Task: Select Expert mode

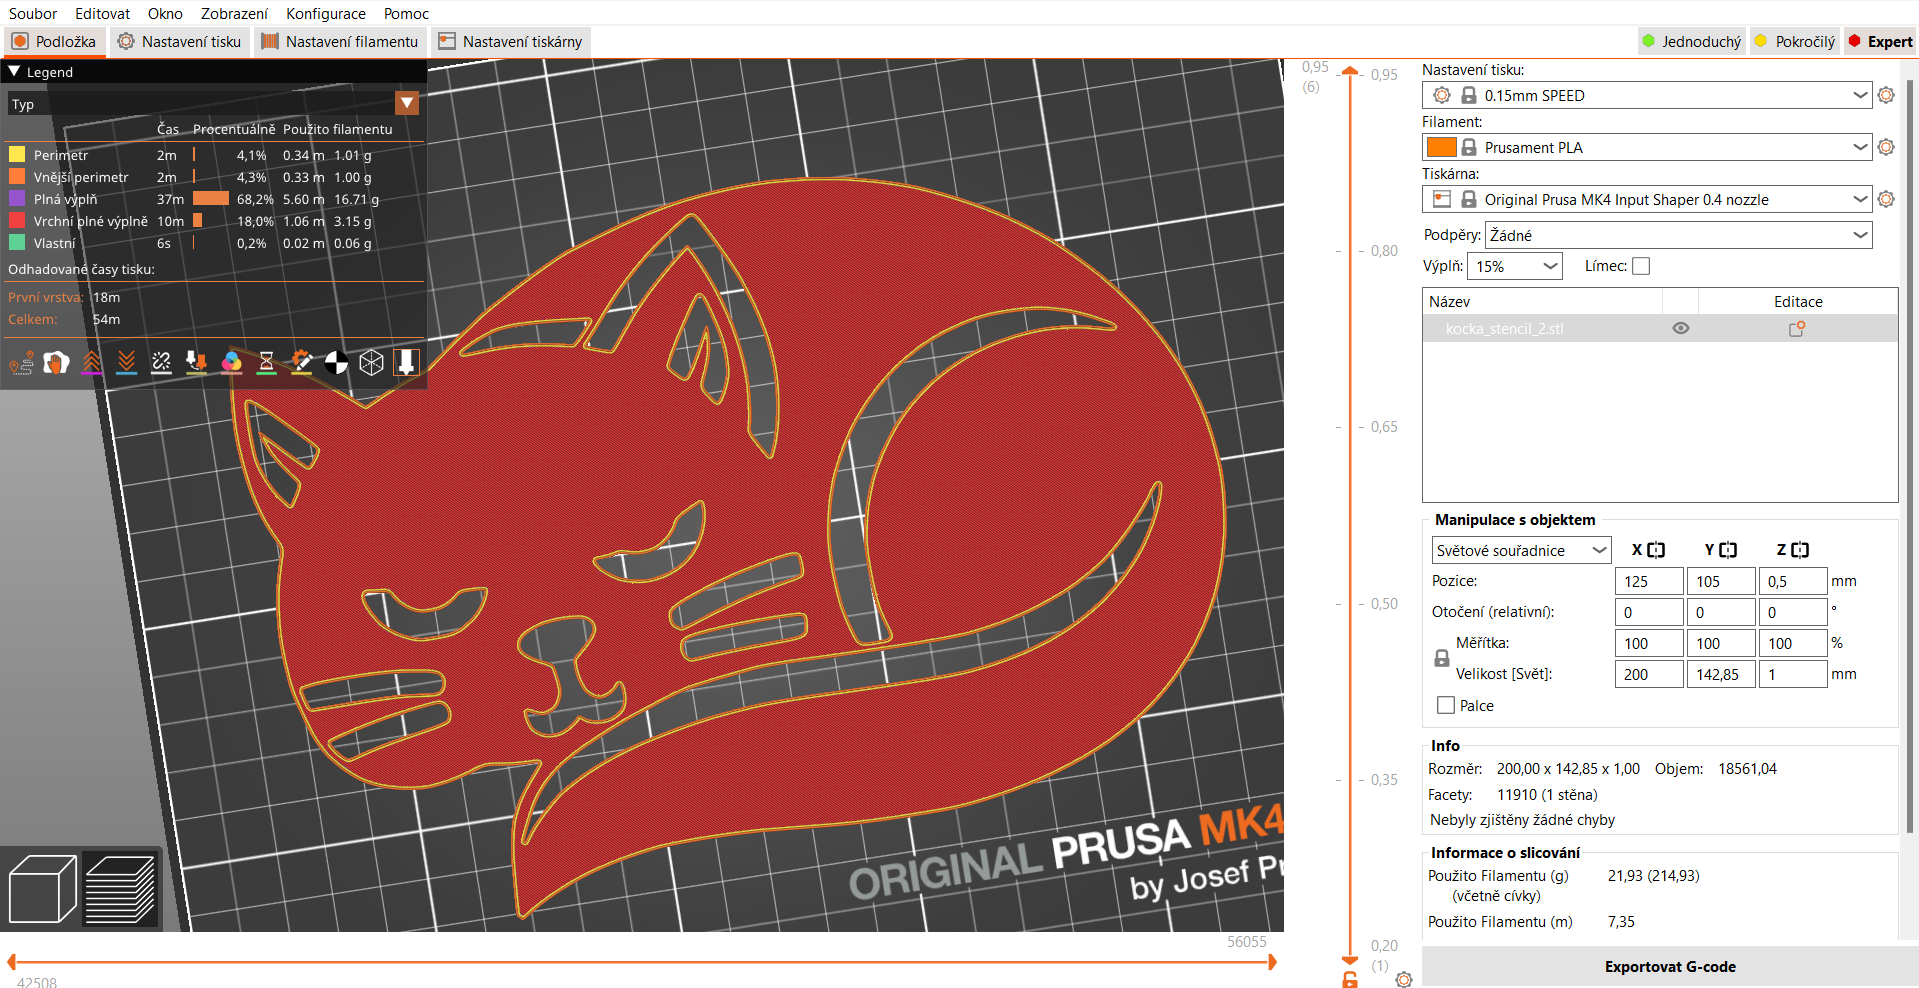Action: point(1880,41)
